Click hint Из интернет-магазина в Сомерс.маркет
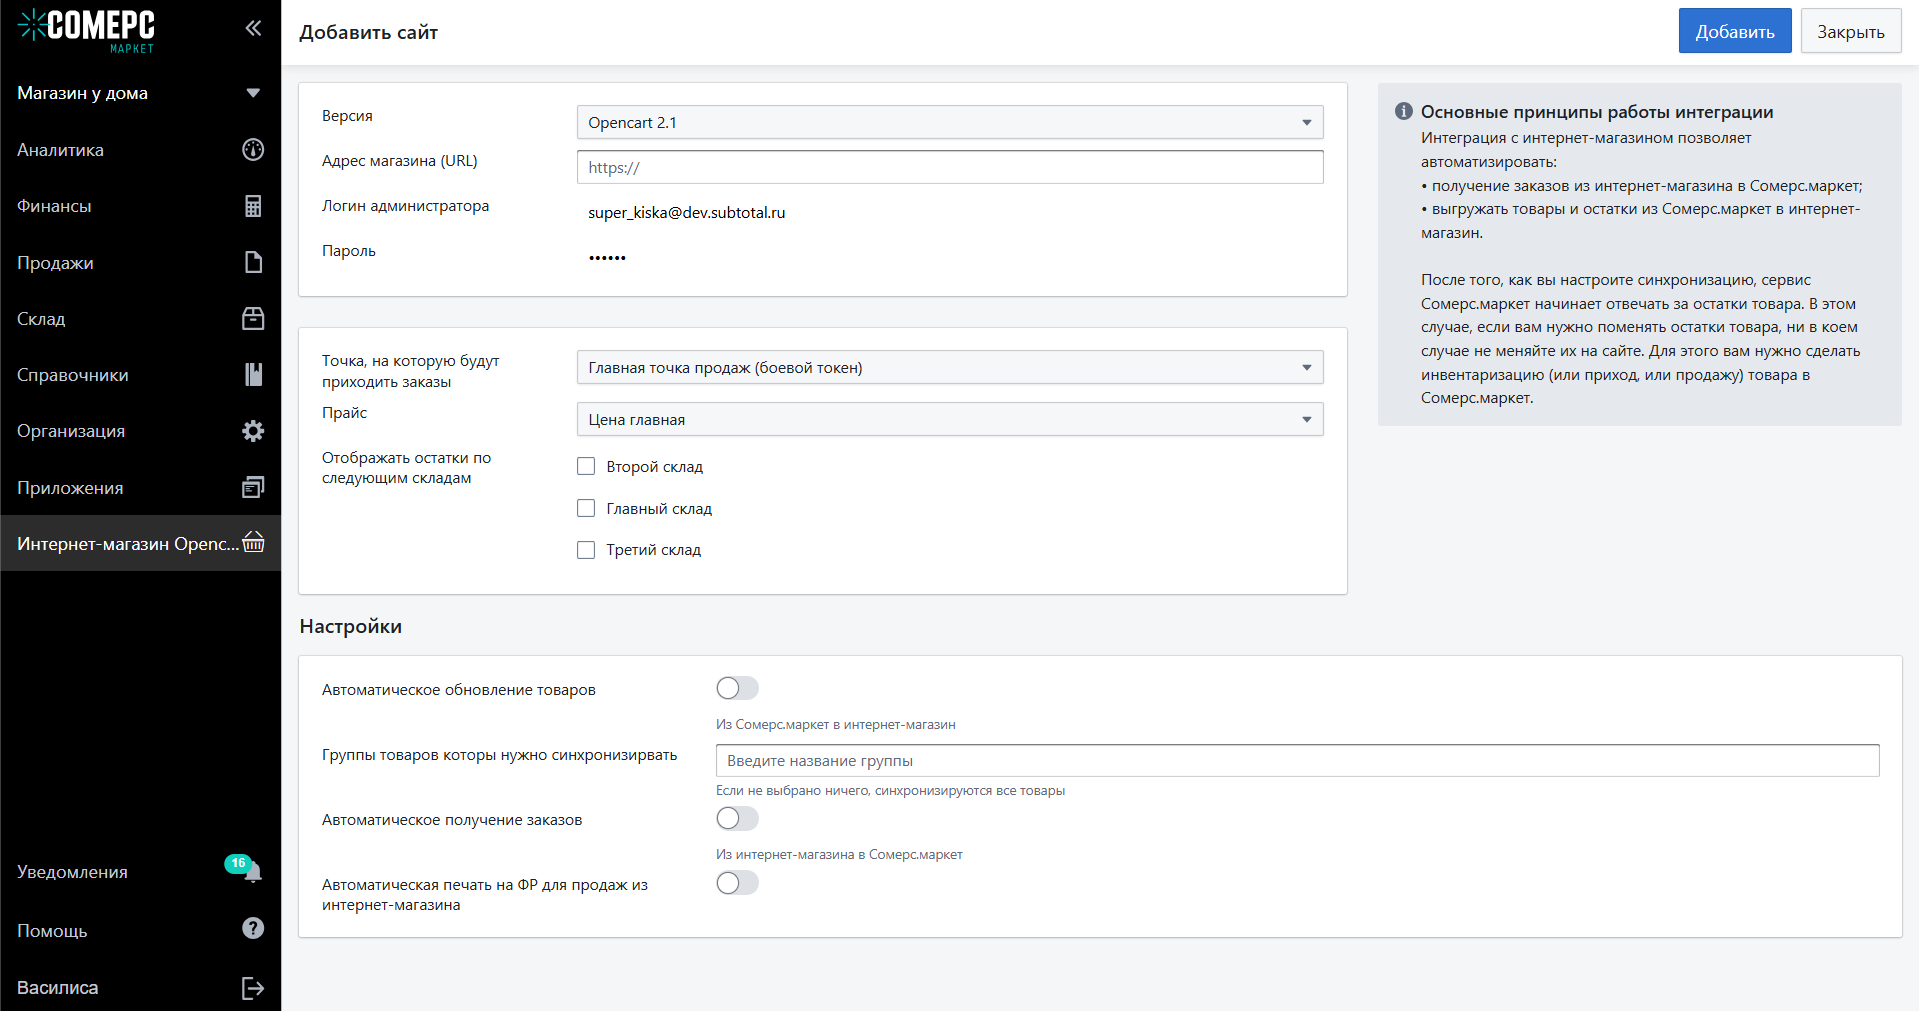This screenshot has height=1011, width=1919. coord(839,854)
